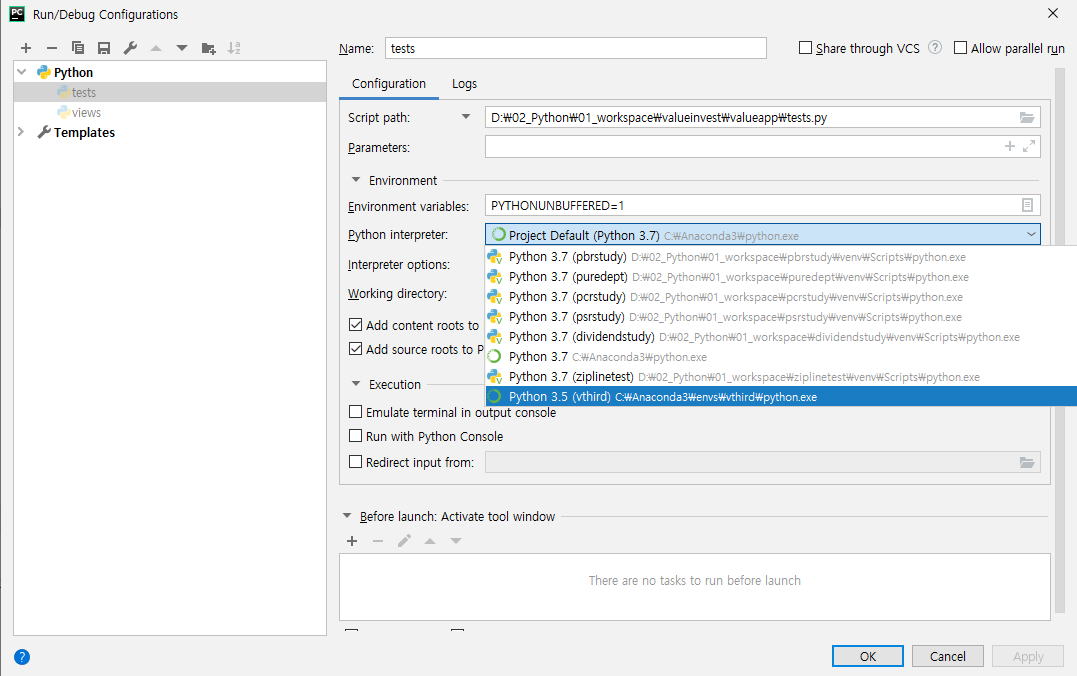Click the OK button
This screenshot has width=1077, height=676.
coord(868,656)
